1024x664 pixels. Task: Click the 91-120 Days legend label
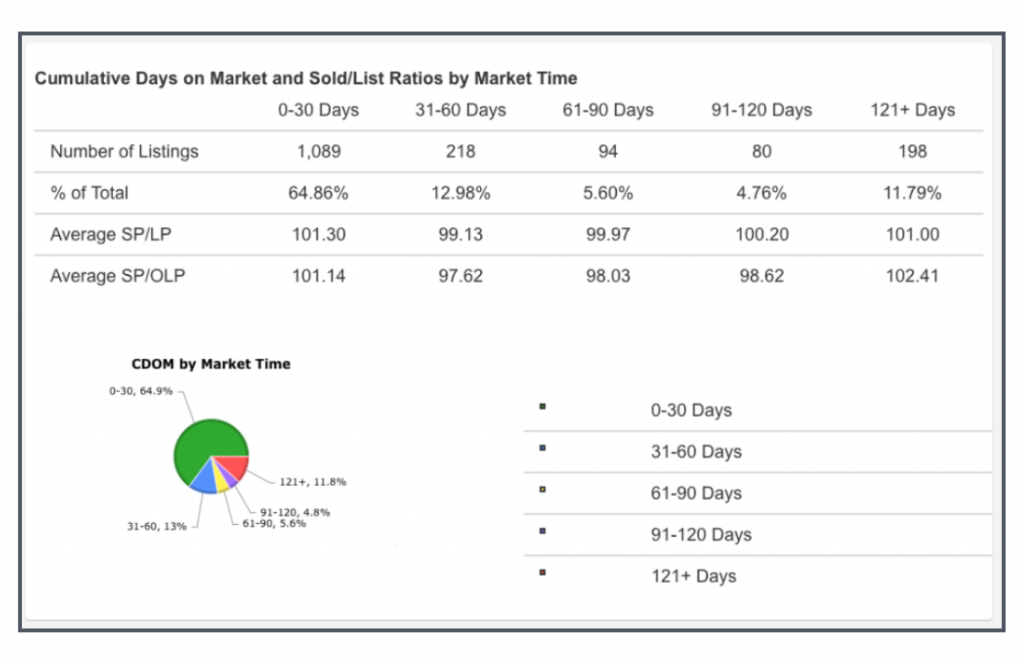[x=701, y=535]
